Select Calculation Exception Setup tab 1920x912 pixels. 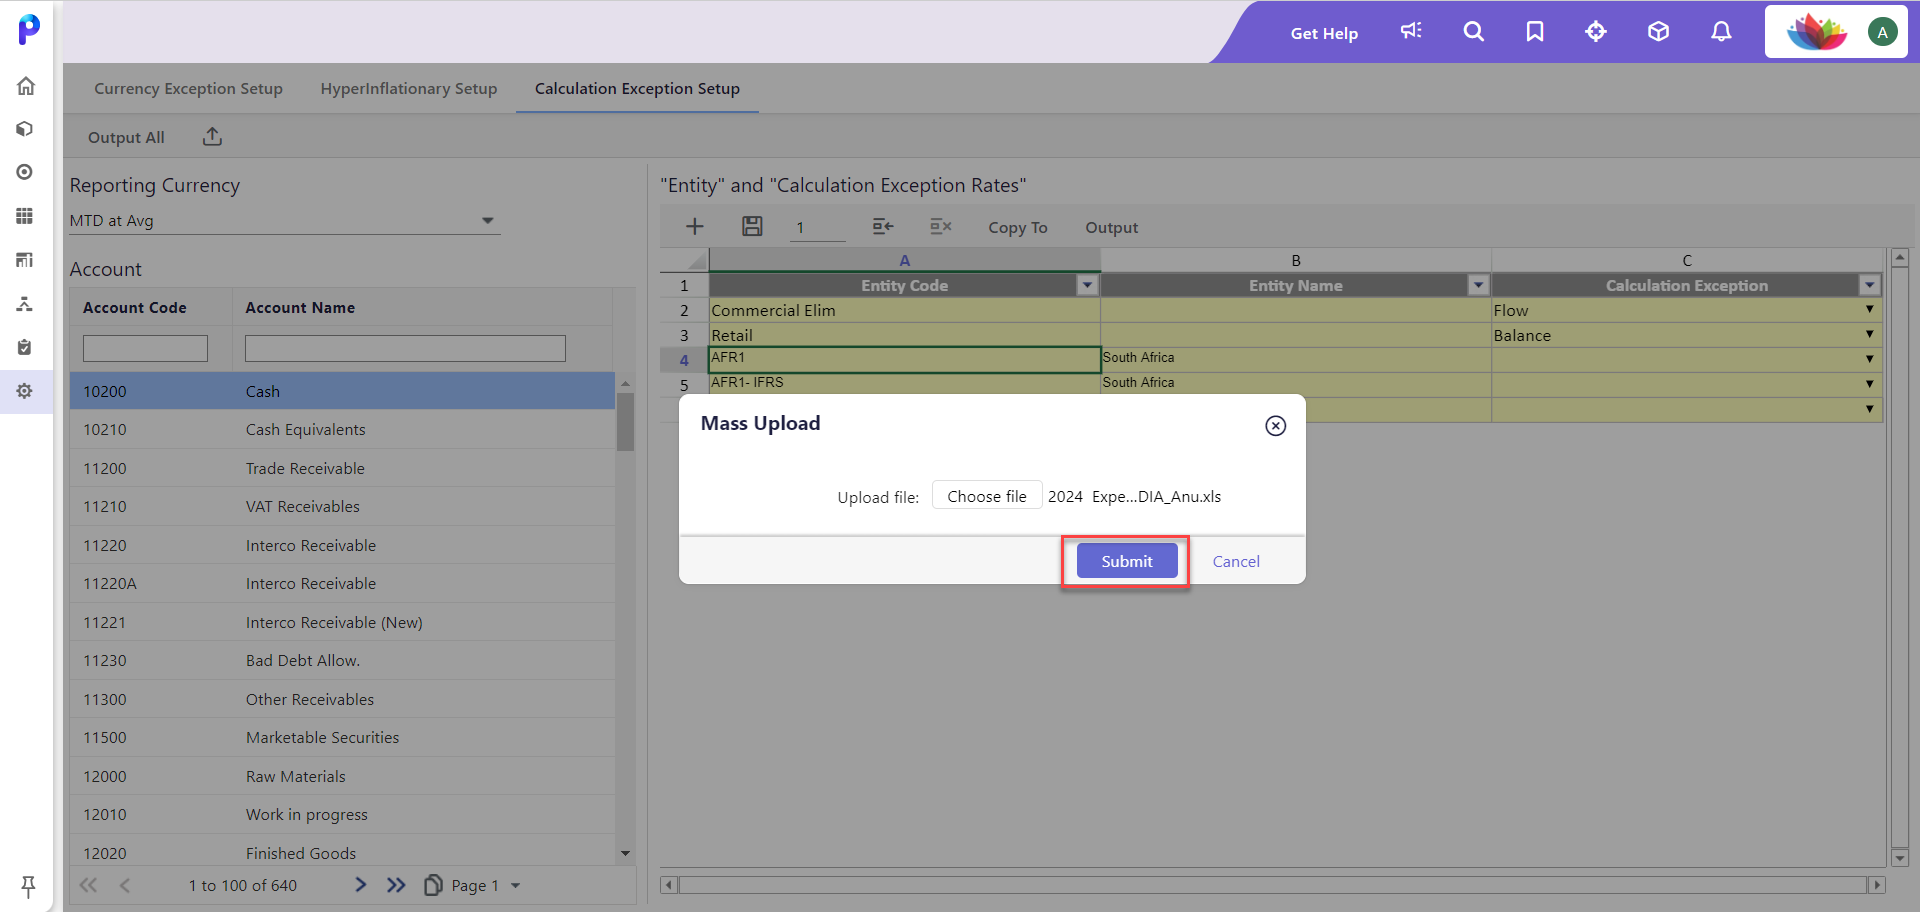(x=637, y=88)
